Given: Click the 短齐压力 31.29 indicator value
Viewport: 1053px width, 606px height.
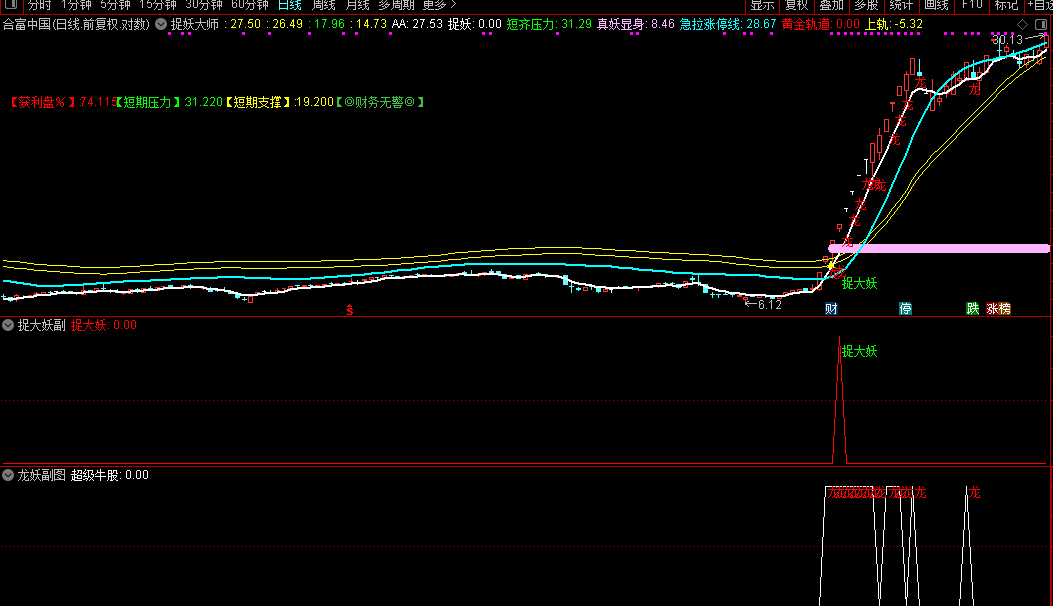Looking at the screenshot, I should point(549,24).
